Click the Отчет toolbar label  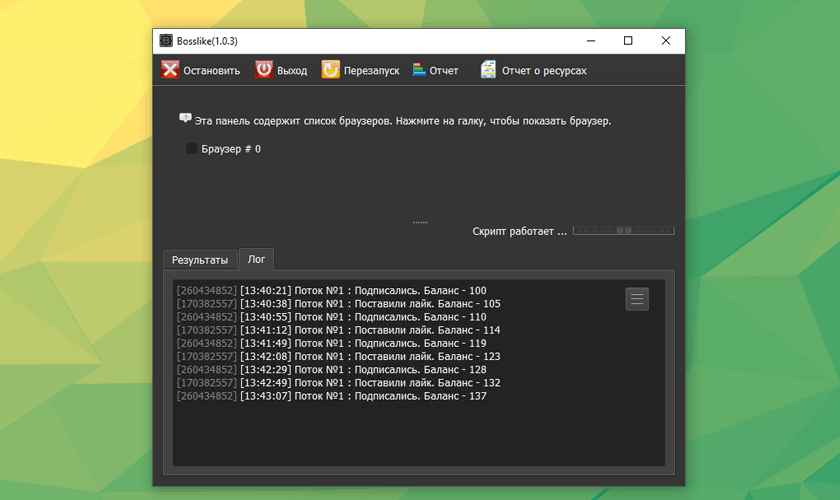[444, 71]
